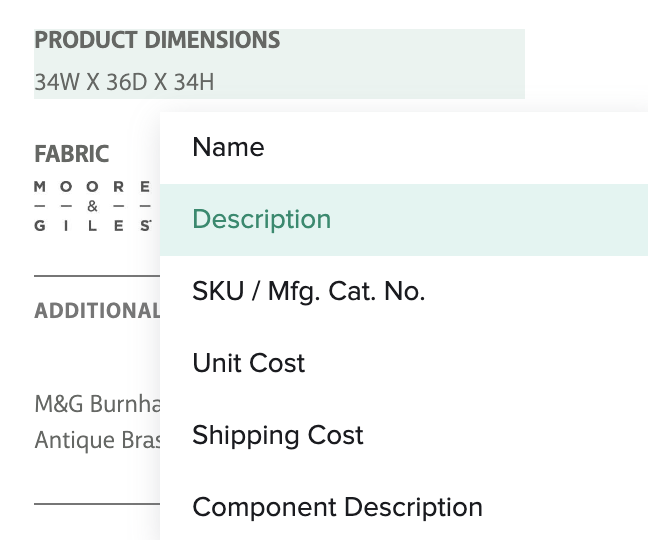648x540 pixels.
Task: Click the MOORE word in the logo
Action: click(93, 187)
